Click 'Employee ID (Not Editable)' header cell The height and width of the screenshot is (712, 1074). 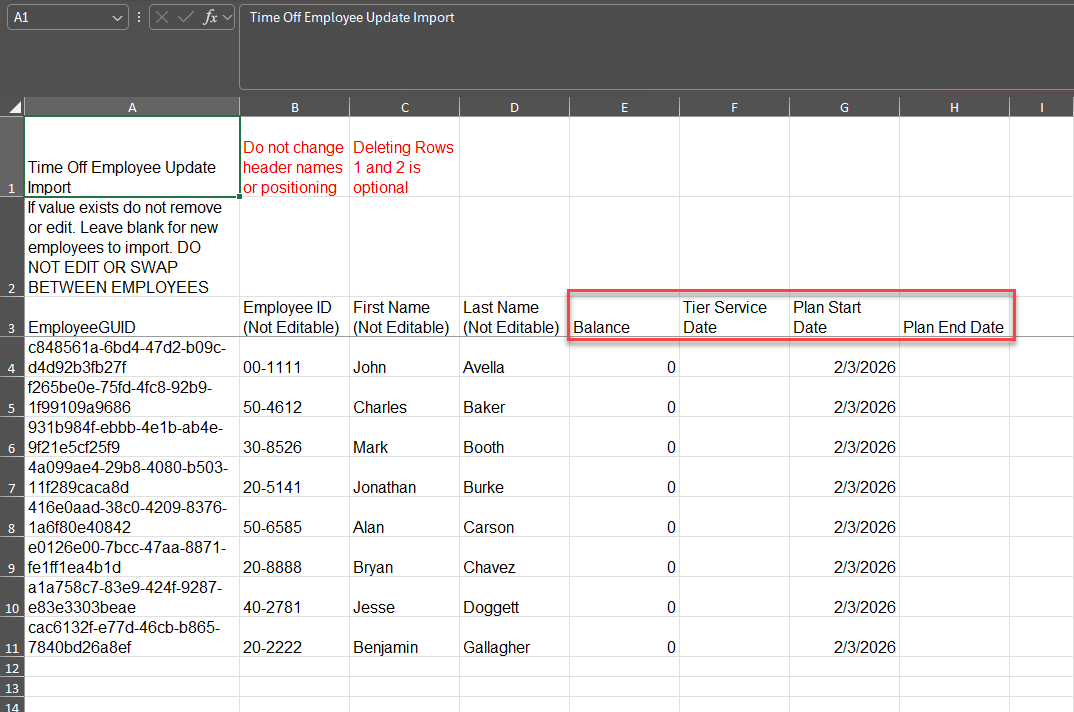click(295, 317)
